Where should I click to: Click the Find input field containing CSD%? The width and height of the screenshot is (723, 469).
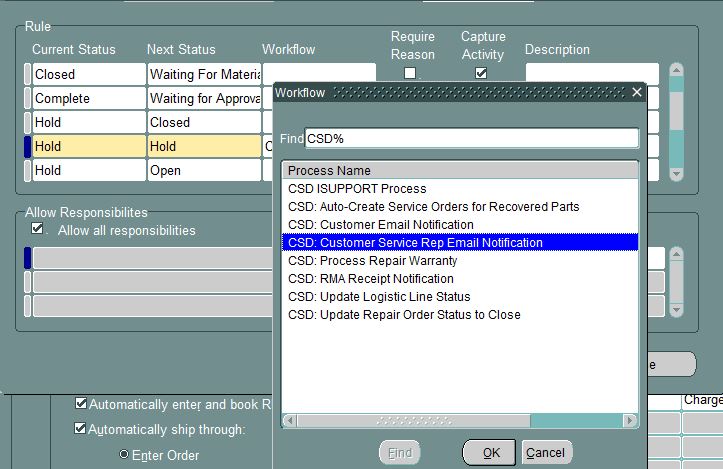472,138
